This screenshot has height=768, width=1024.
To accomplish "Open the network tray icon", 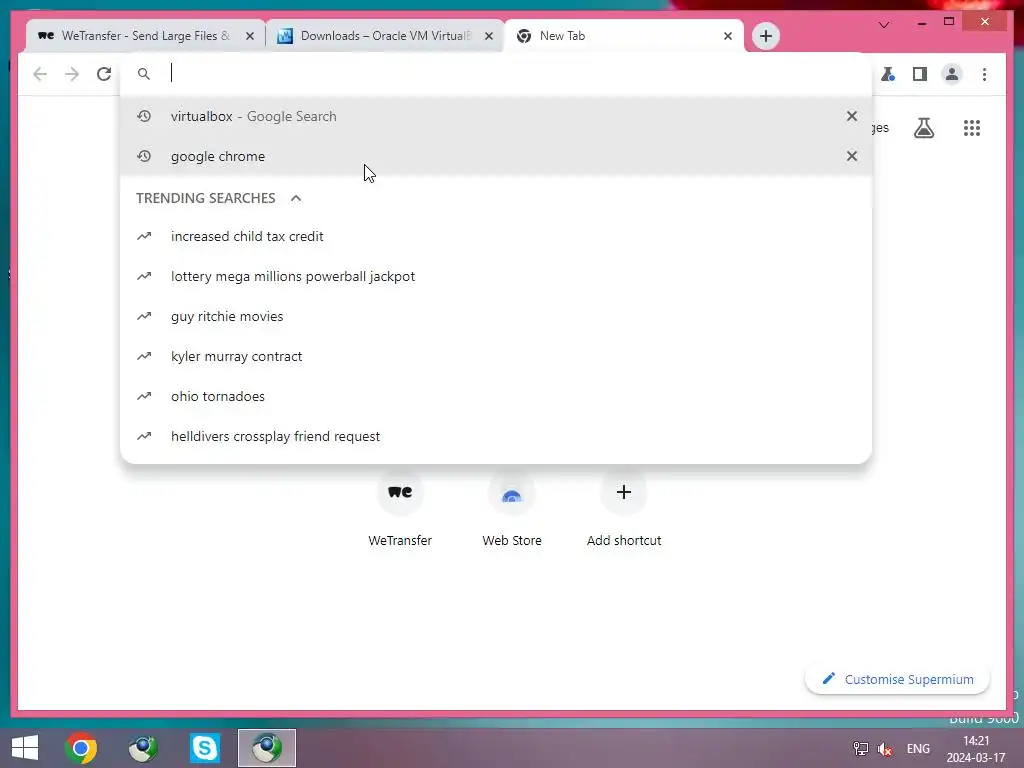I will pyautogui.click(x=860, y=748).
